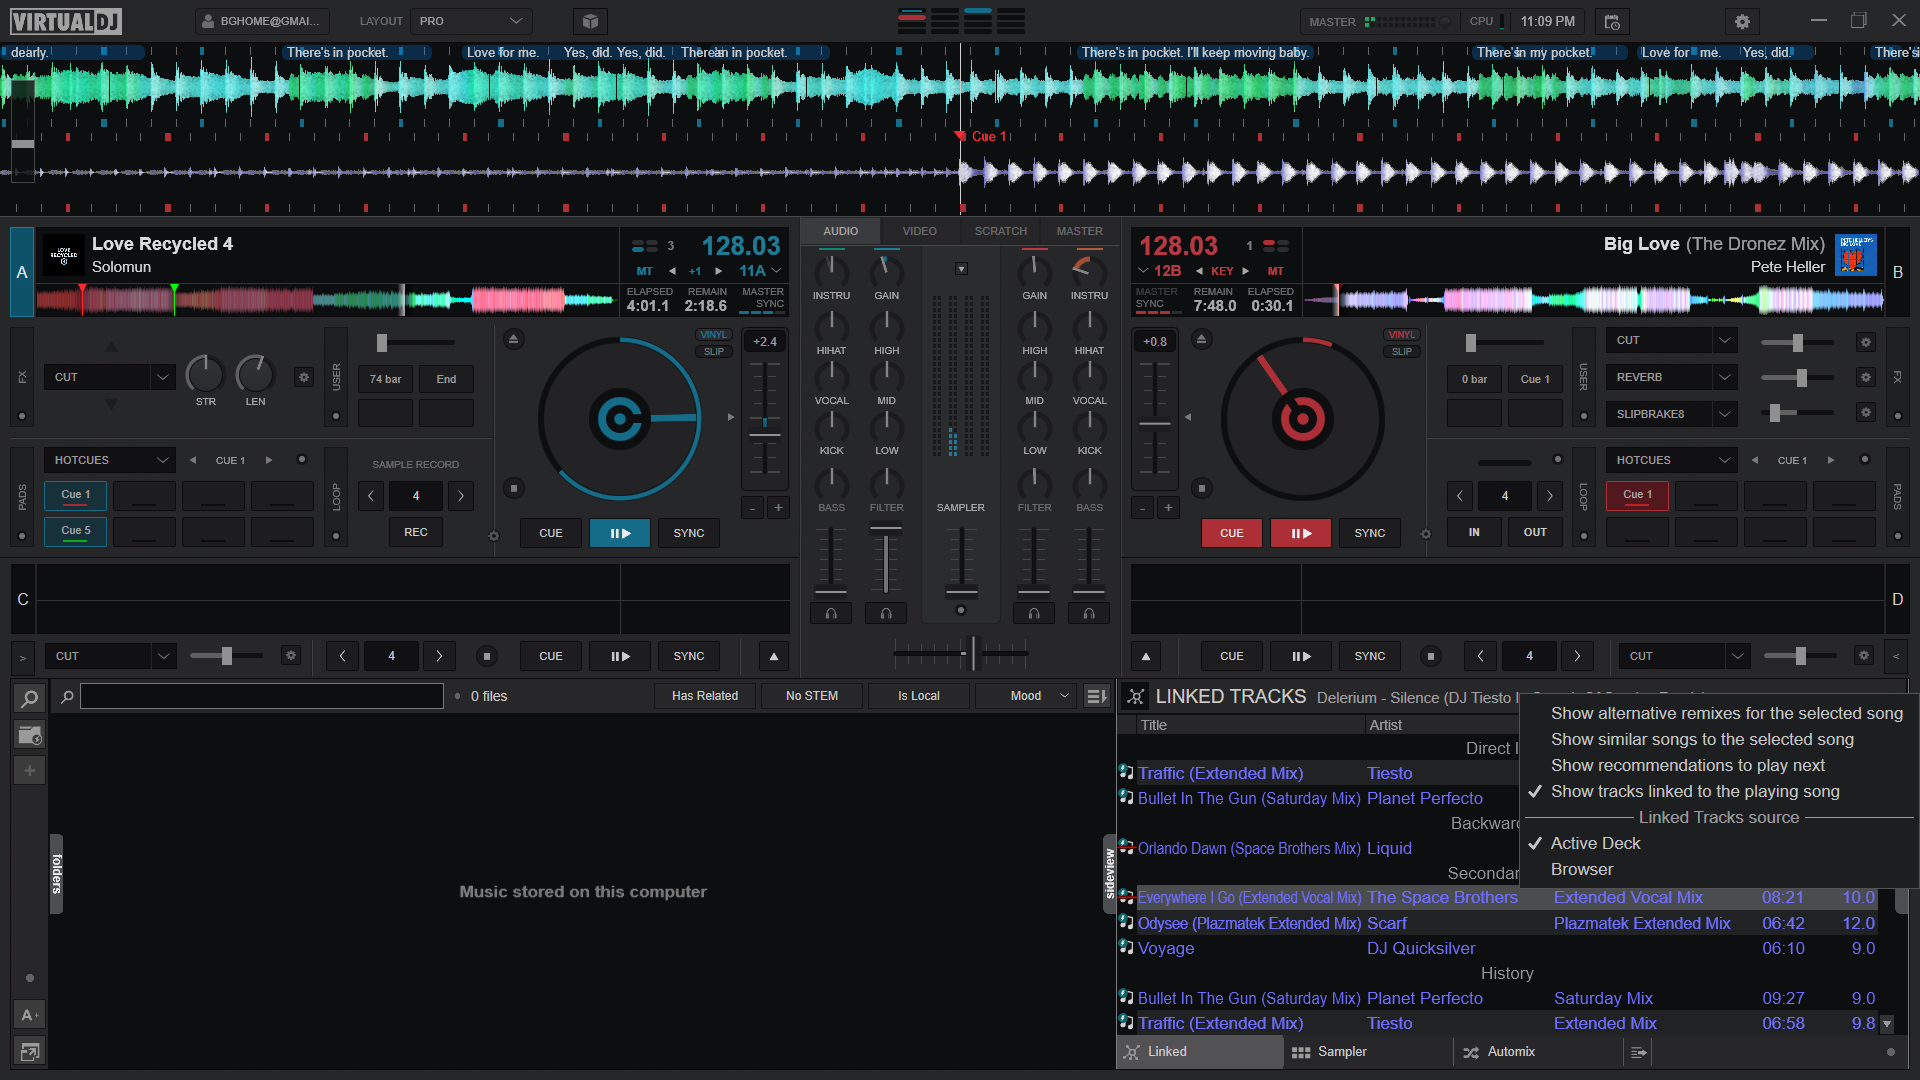The height and width of the screenshot is (1080, 1920).
Task: Switch to the VIDEO mixer tab
Action: 920,231
